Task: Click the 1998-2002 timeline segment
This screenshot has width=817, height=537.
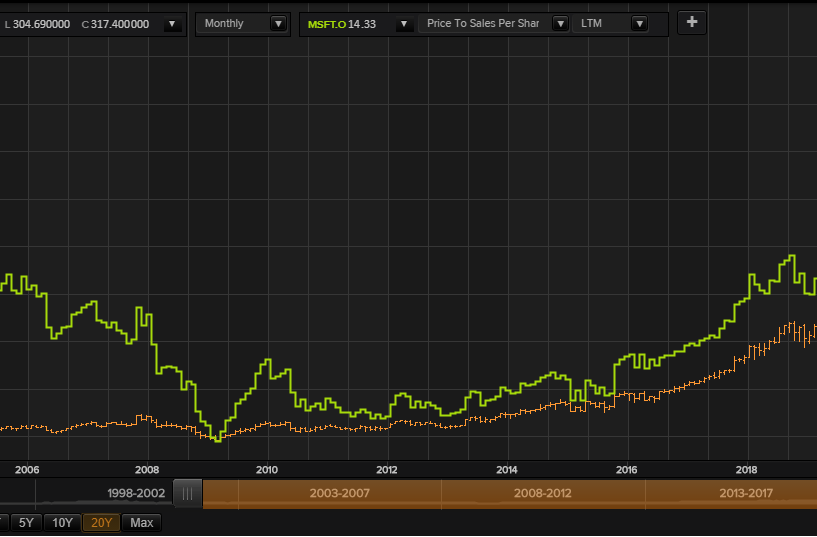Action: [136, 493]
